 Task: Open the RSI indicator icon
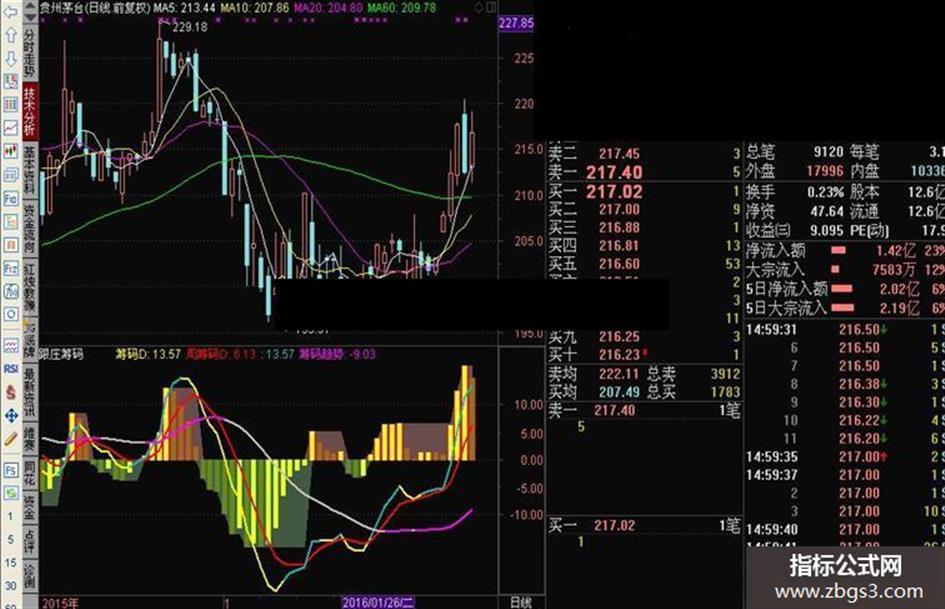(10, 368)
